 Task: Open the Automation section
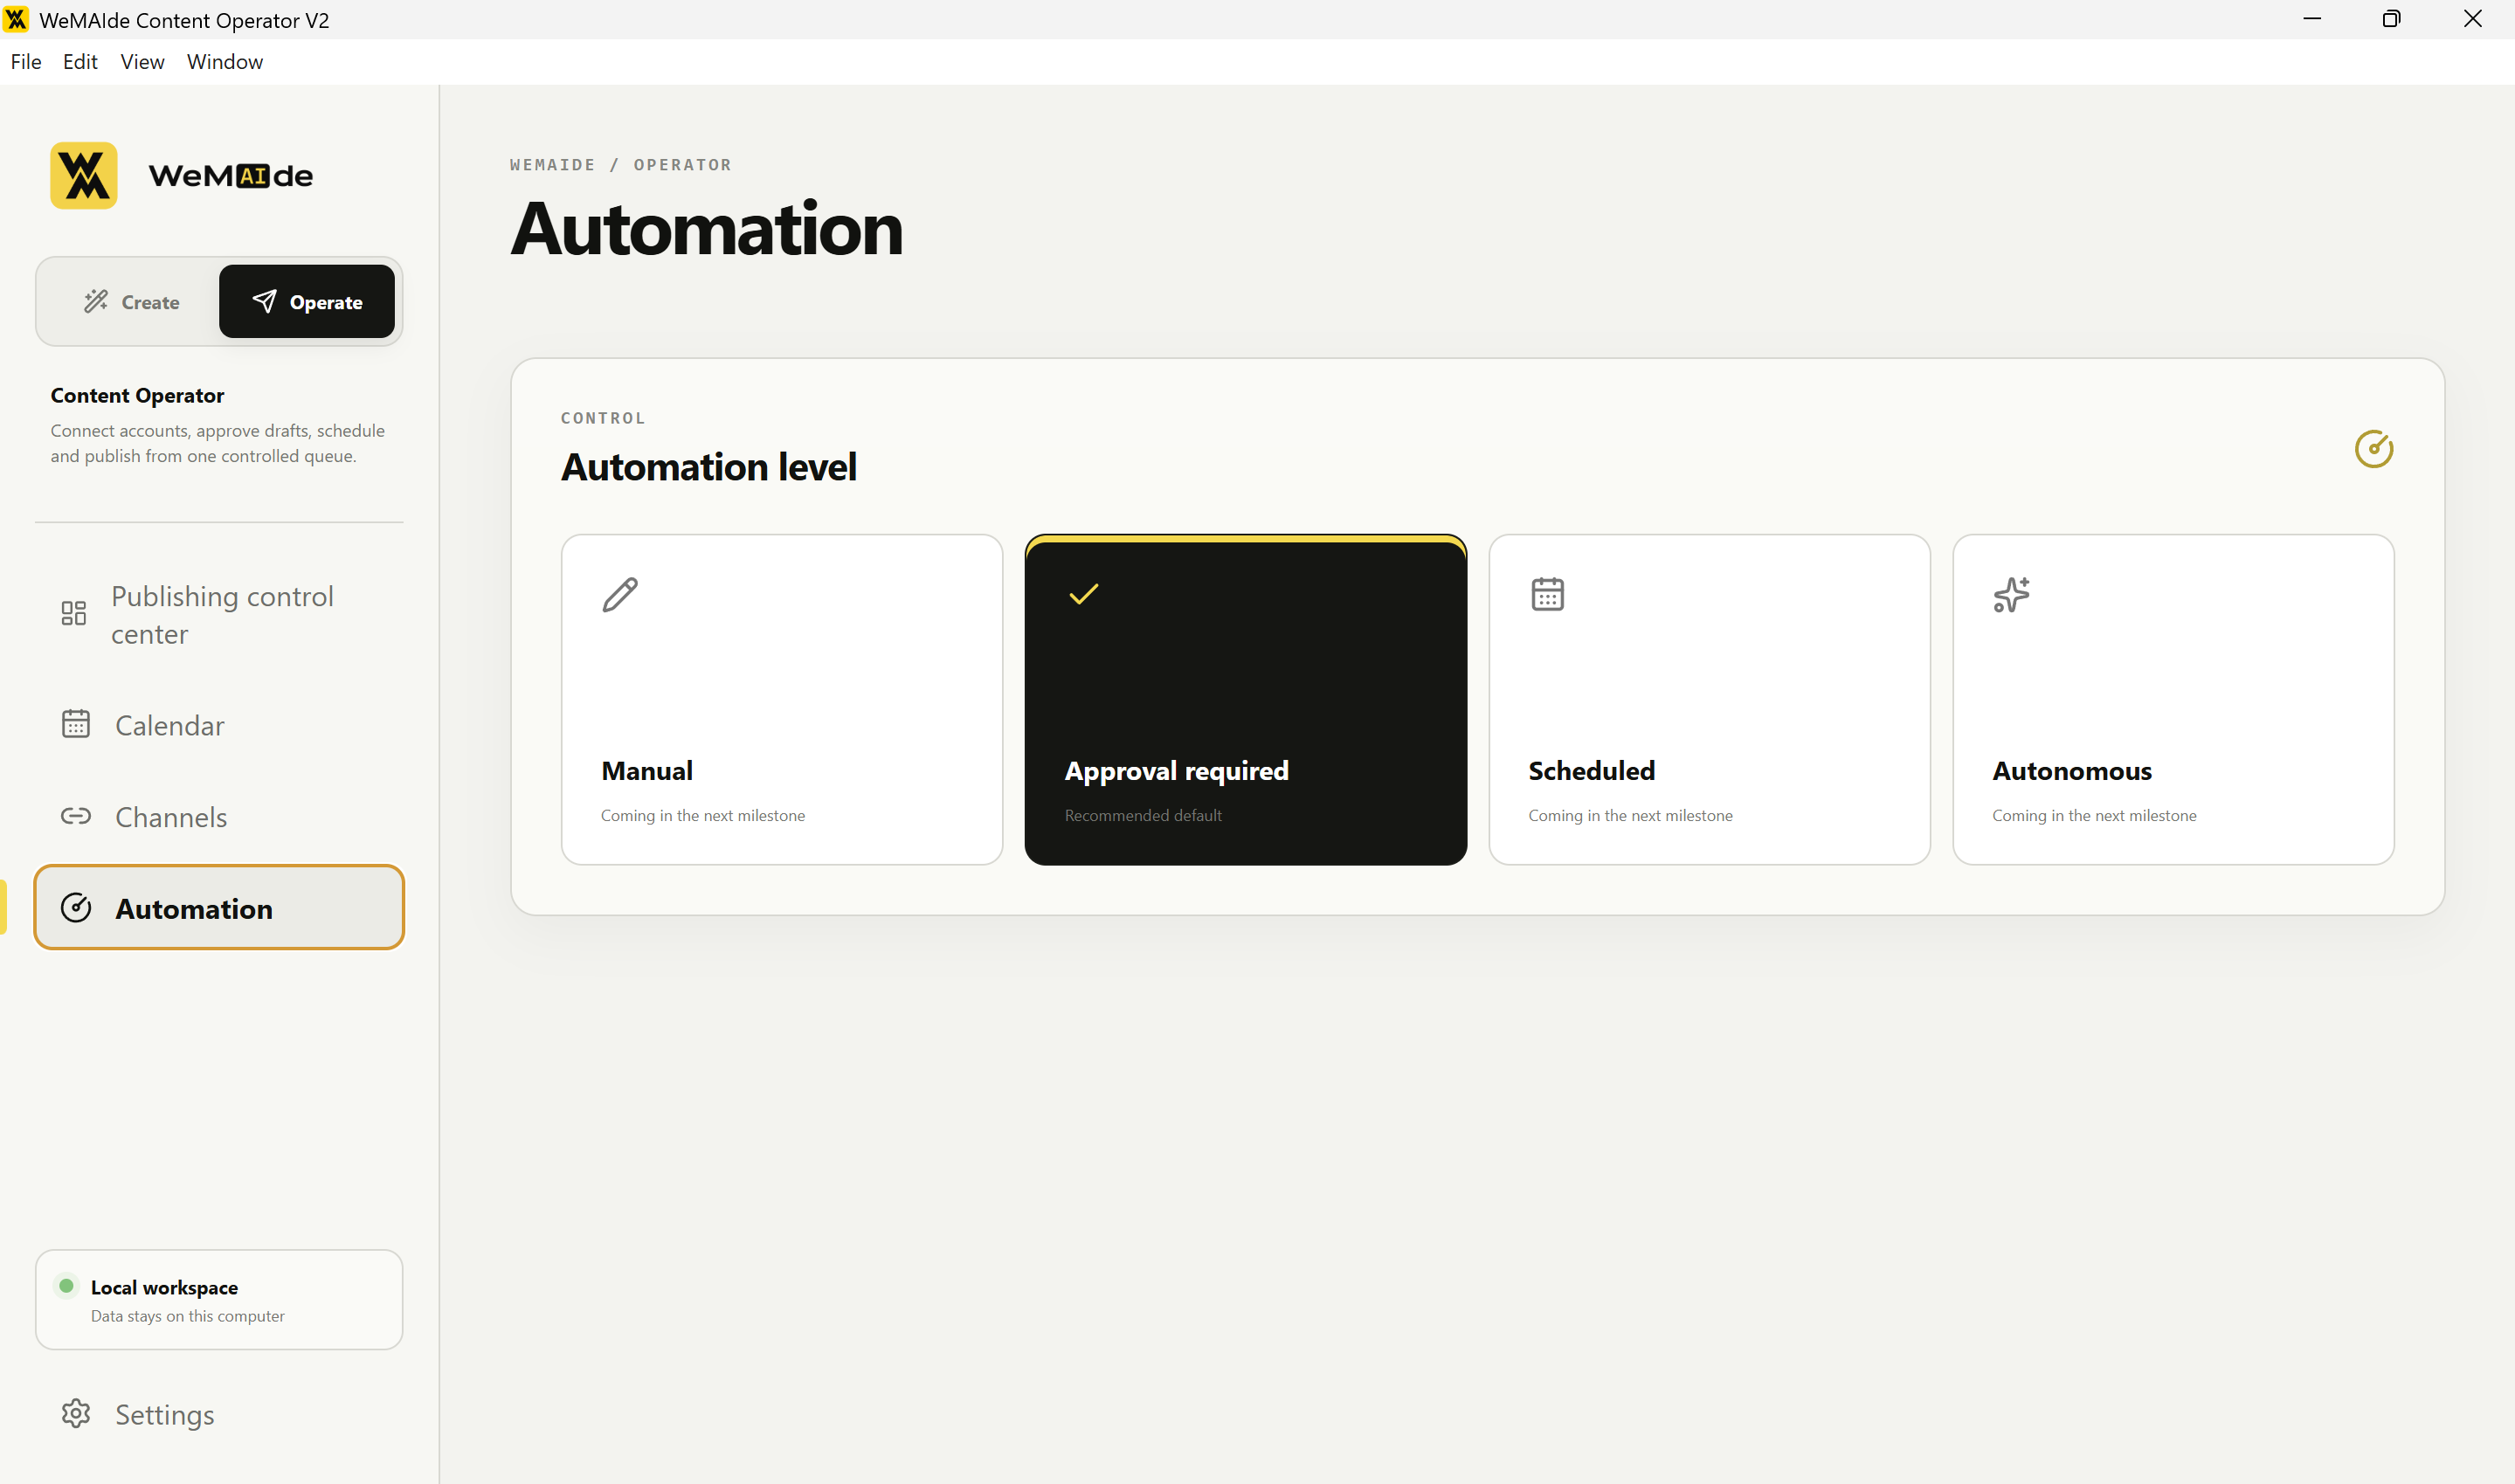[x=219, y=907]
